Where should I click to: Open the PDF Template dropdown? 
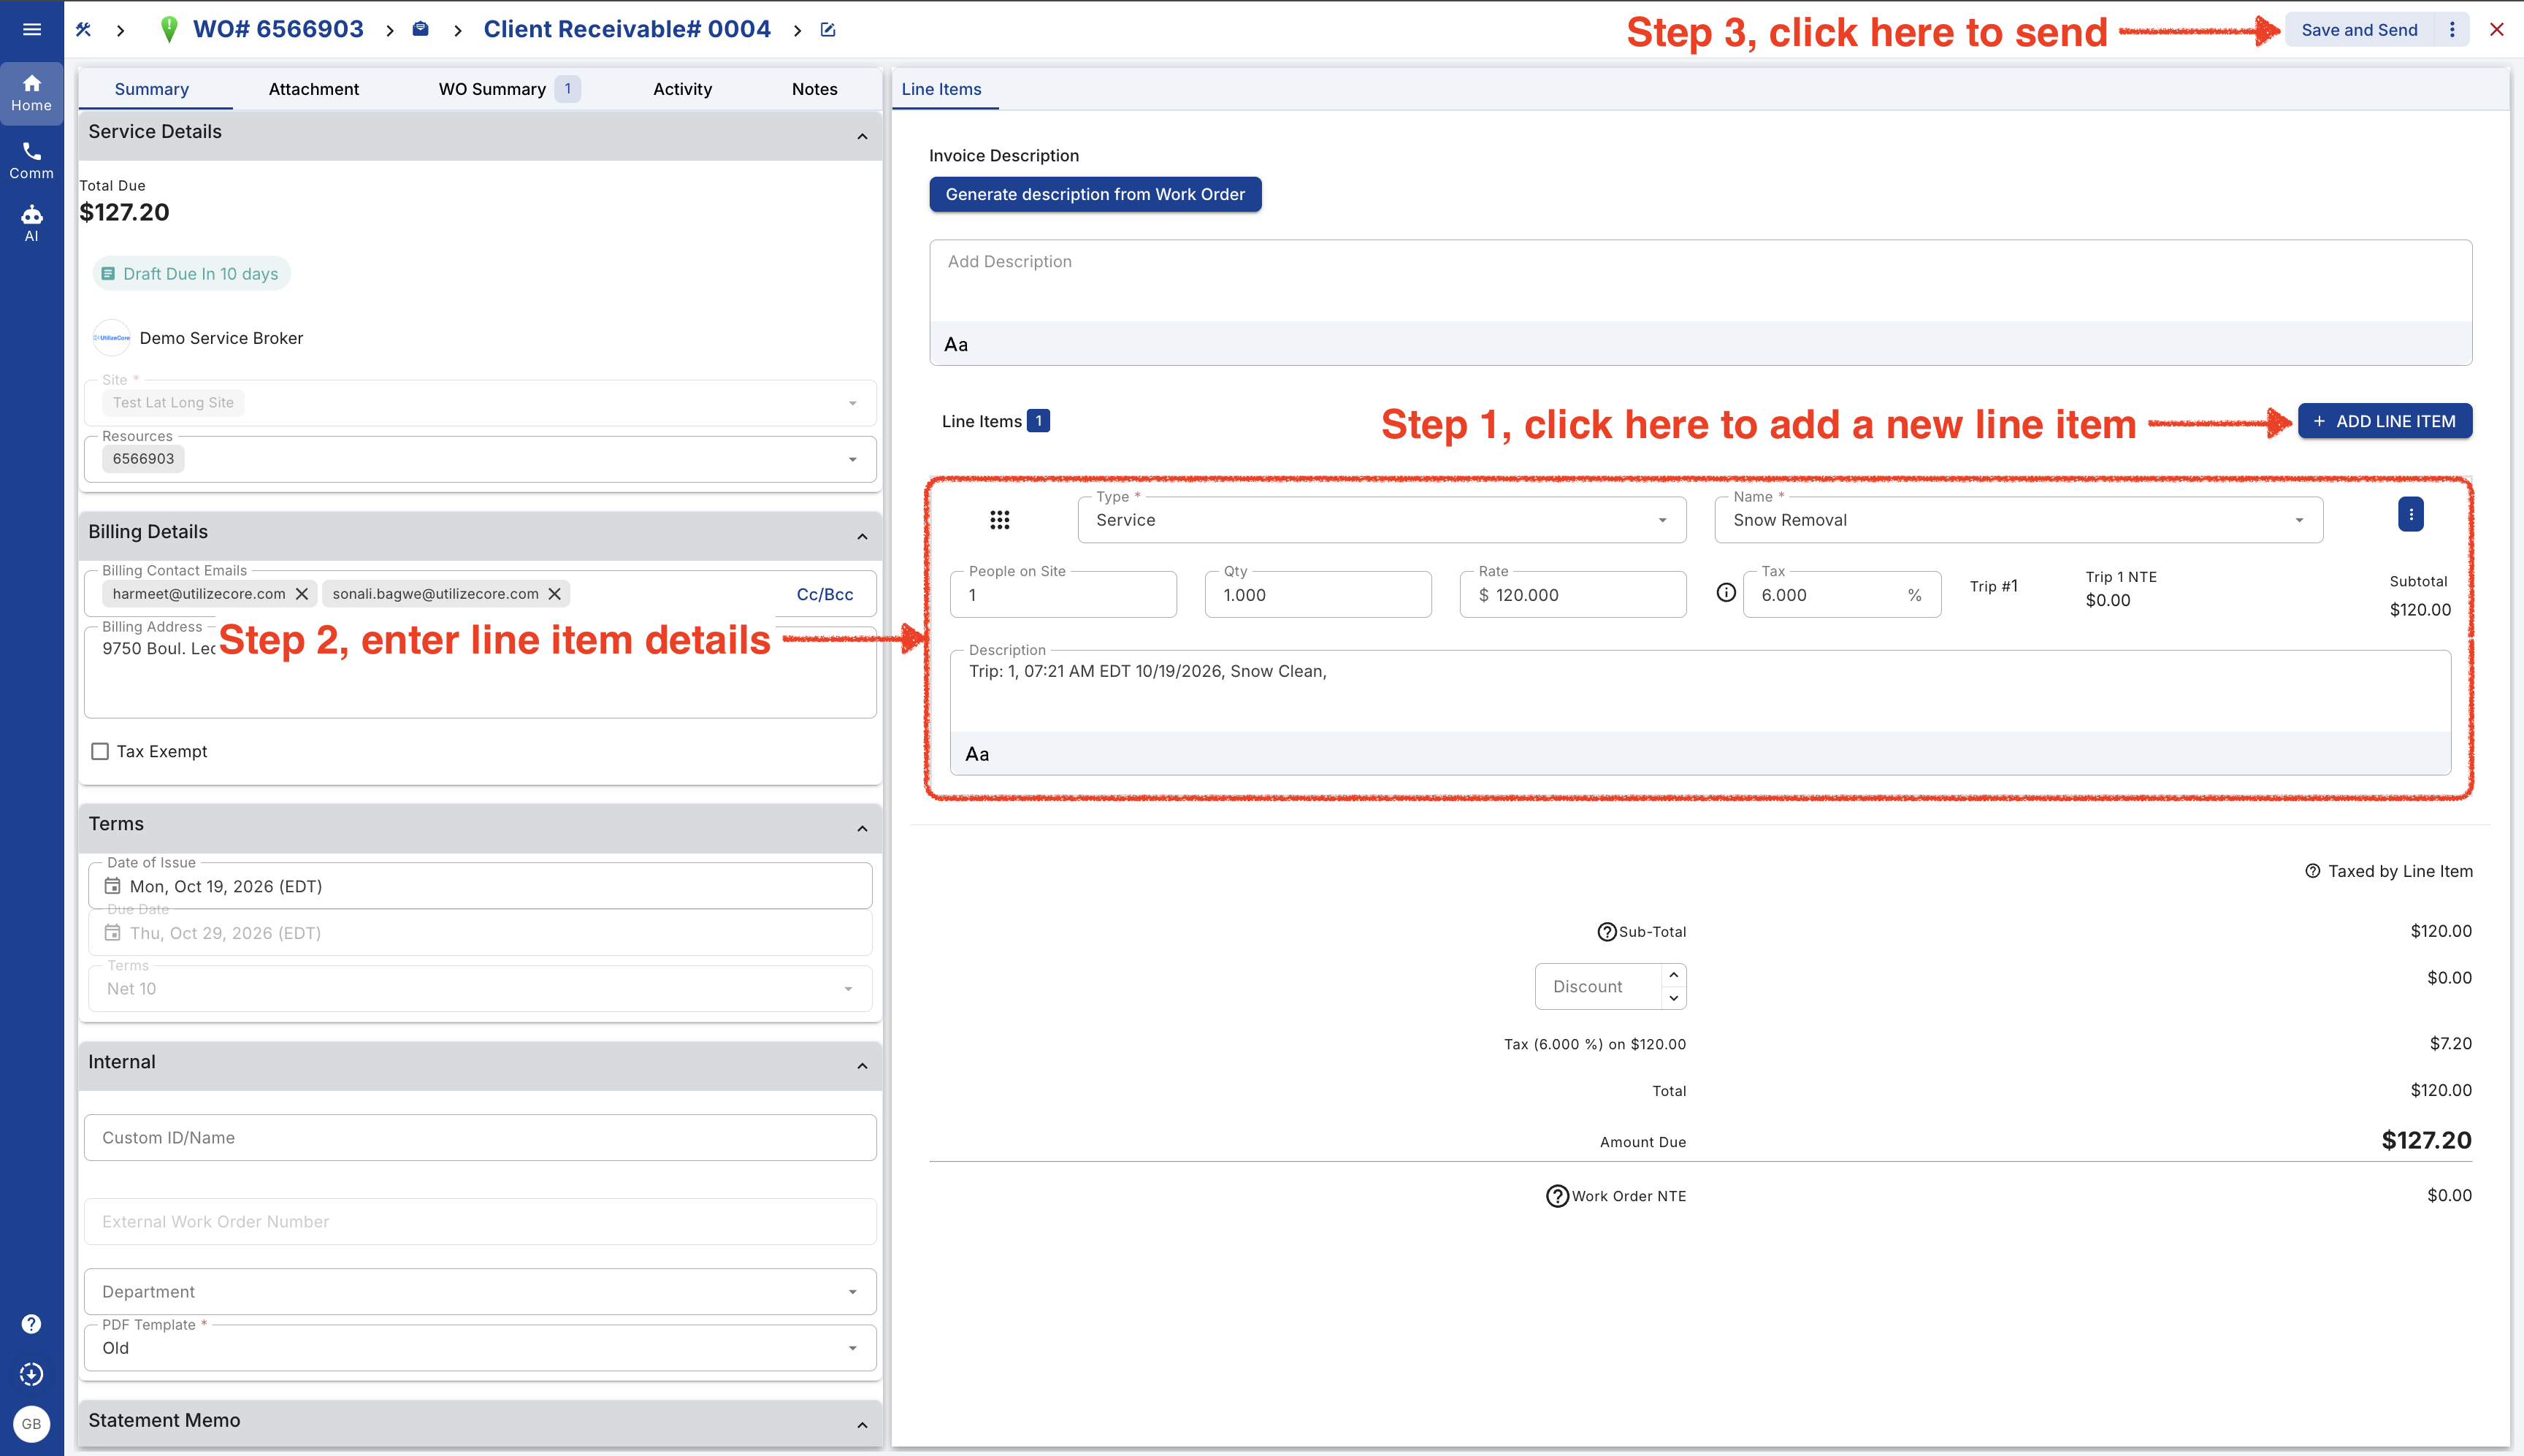[480, 1348]
